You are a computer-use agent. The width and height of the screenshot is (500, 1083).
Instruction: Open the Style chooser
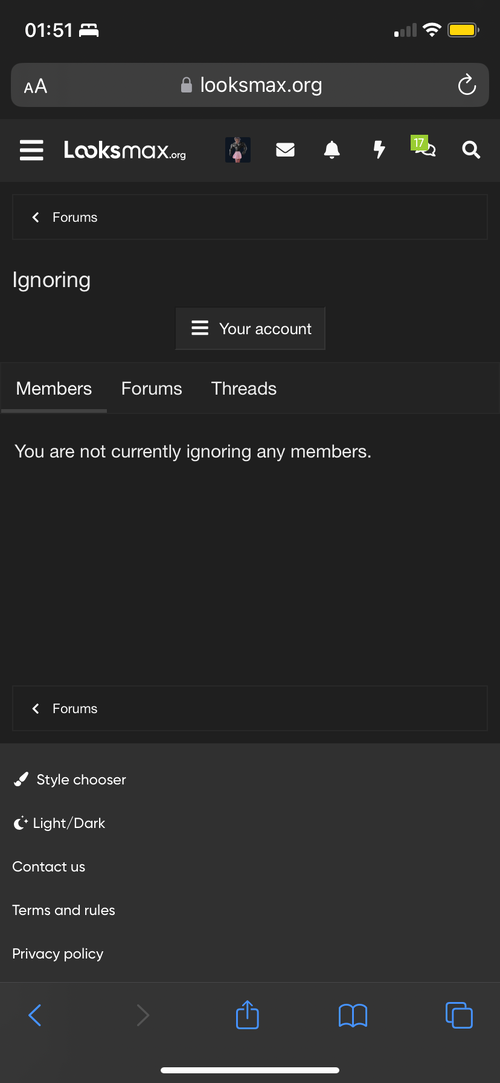point(70,780)
